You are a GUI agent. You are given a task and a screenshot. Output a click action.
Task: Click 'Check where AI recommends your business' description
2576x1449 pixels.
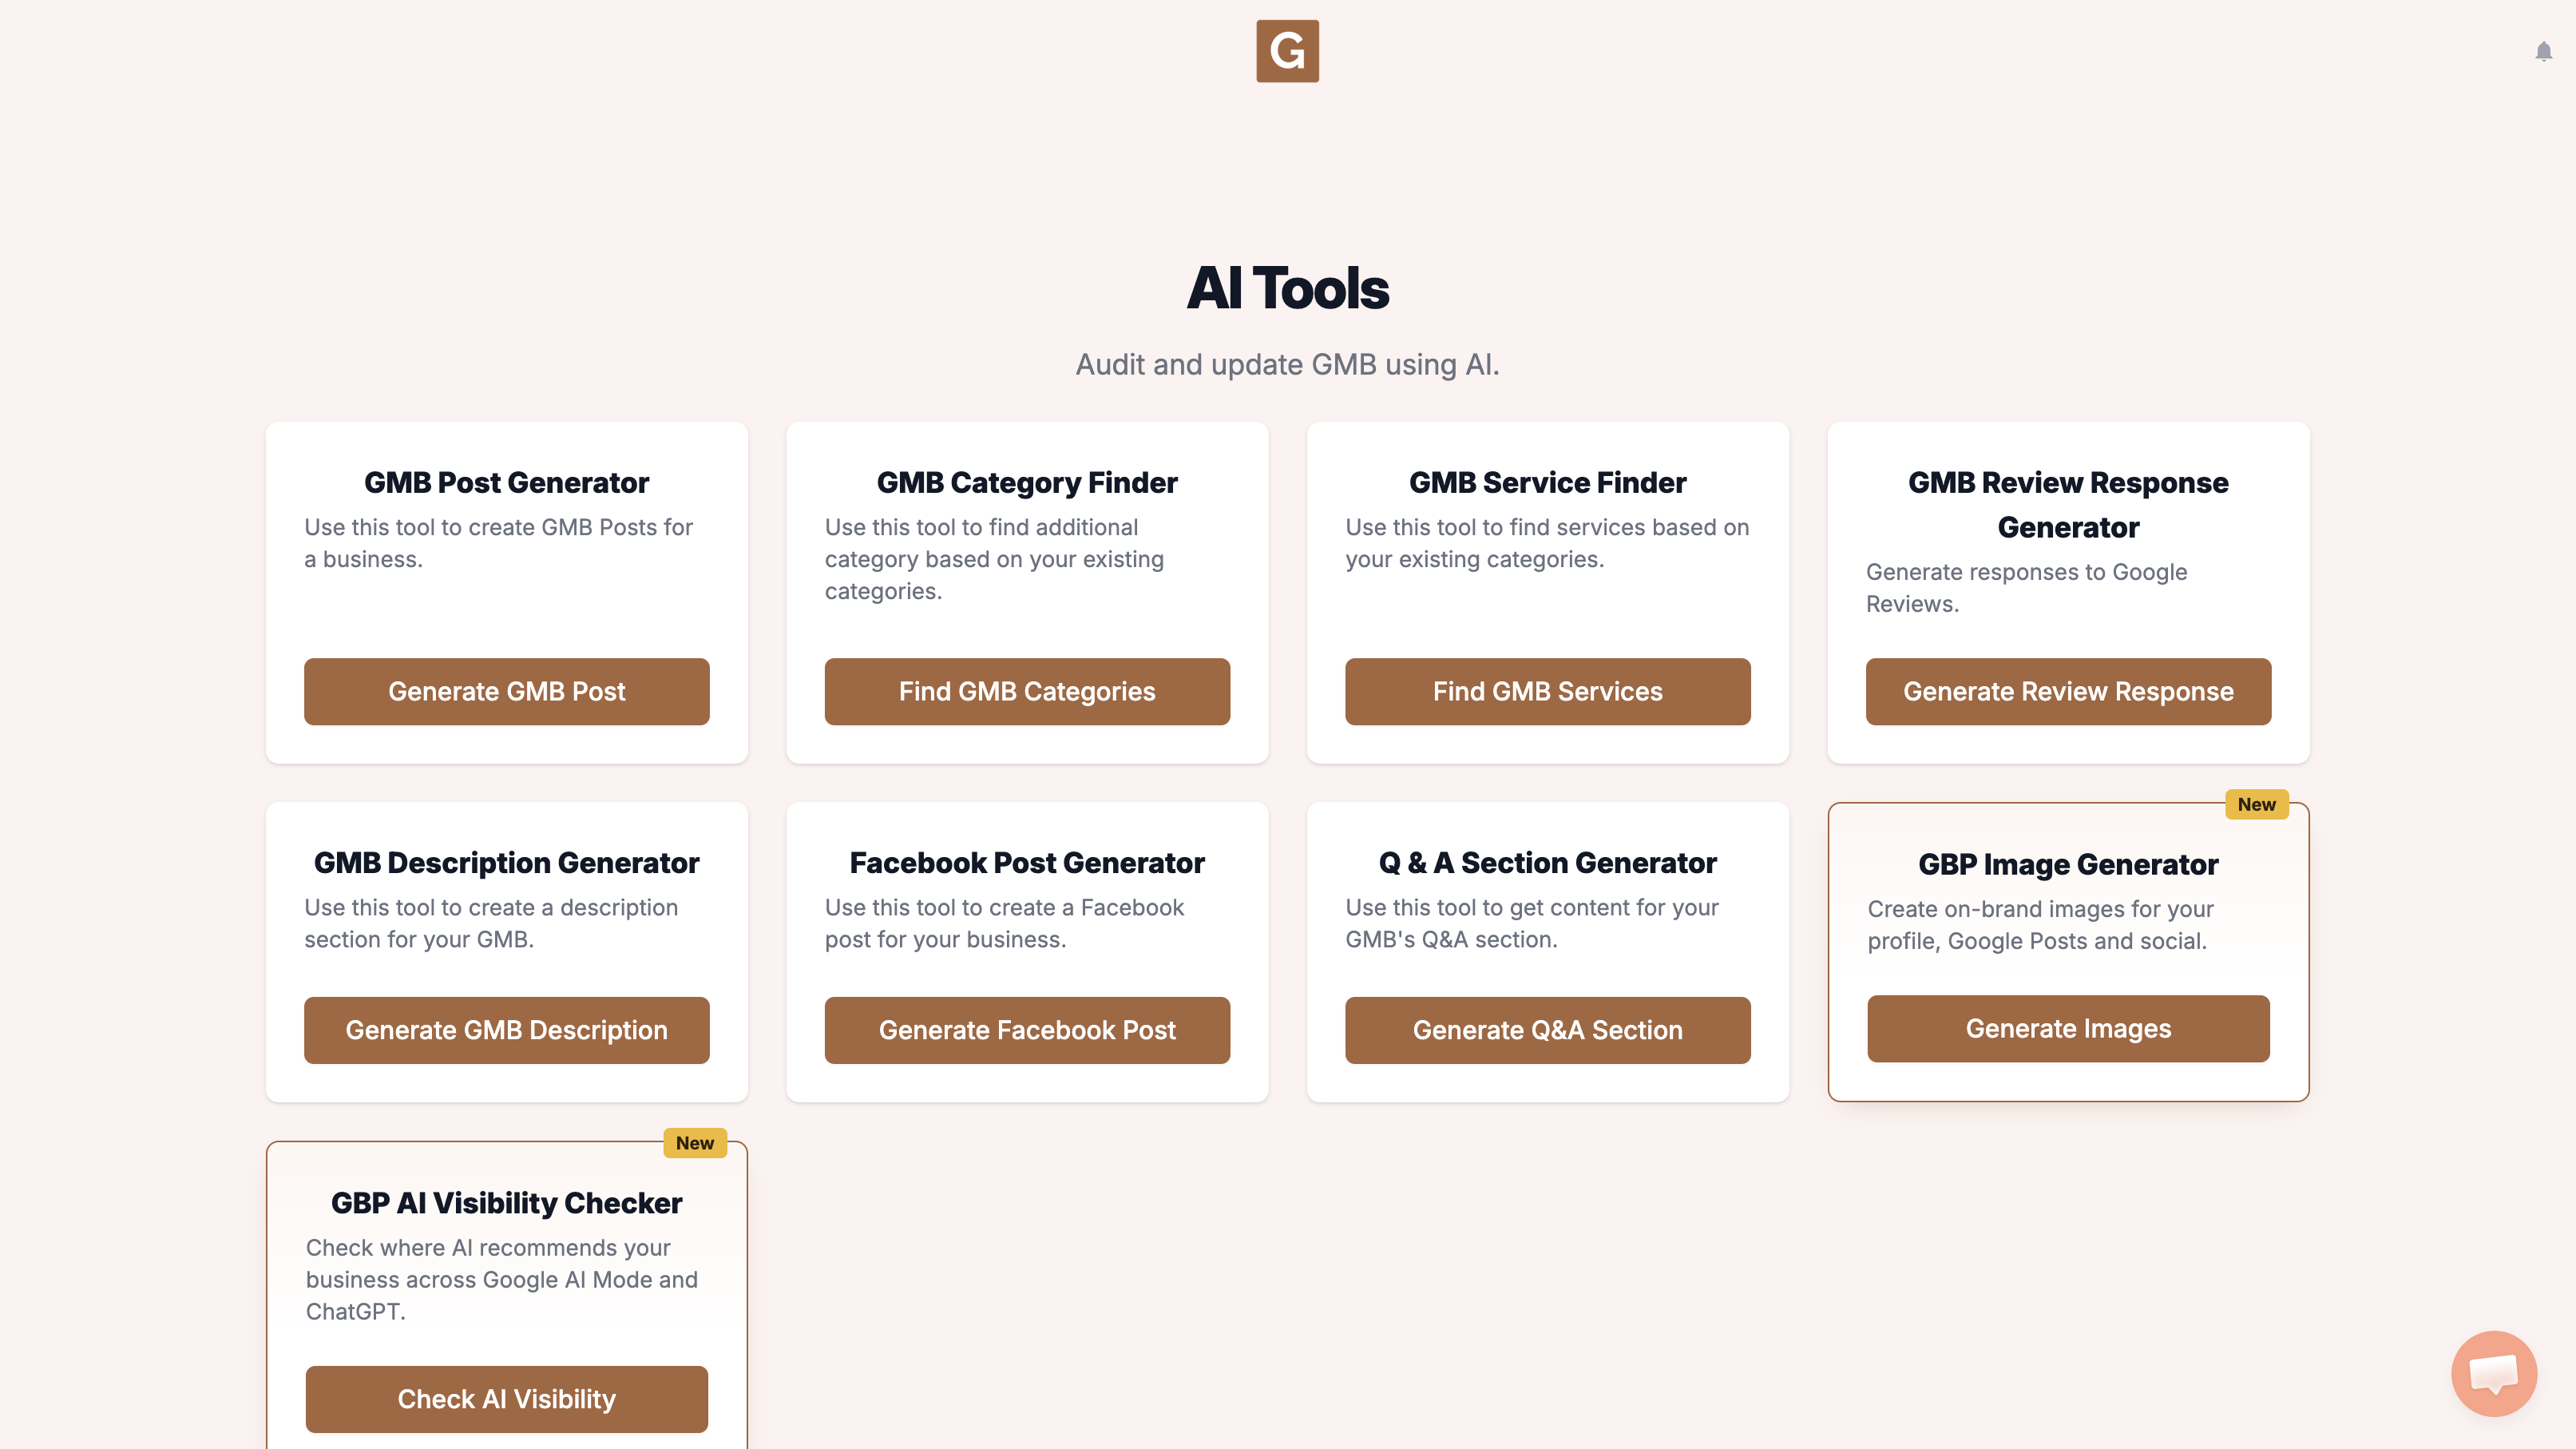(x=502, y=1280)
